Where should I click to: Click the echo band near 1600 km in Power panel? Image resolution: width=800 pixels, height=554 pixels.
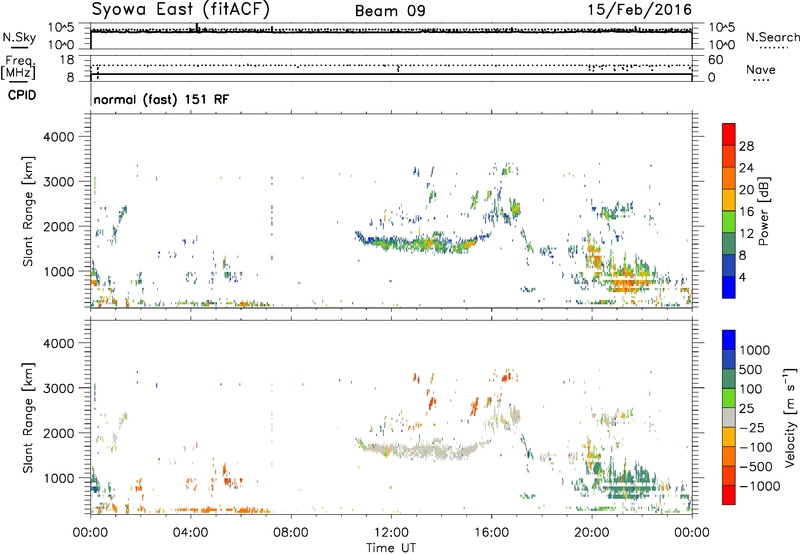coord(423,243)
